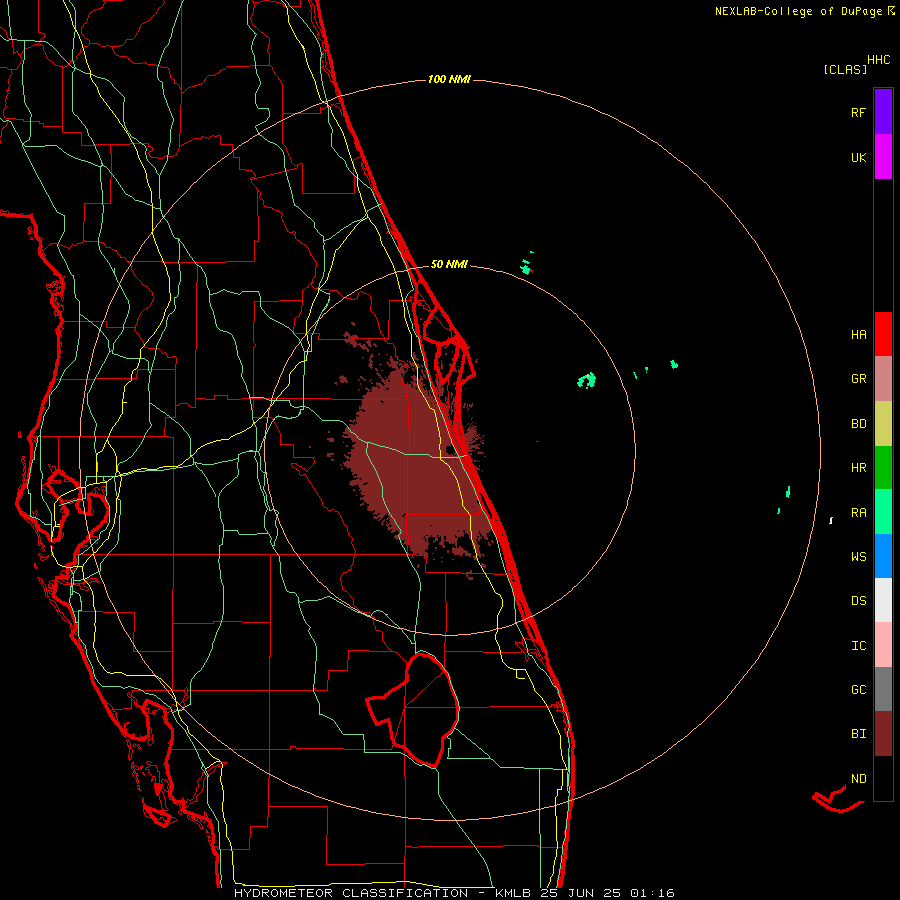Click the light pink IC legend swatch

[x=883, y=645]
